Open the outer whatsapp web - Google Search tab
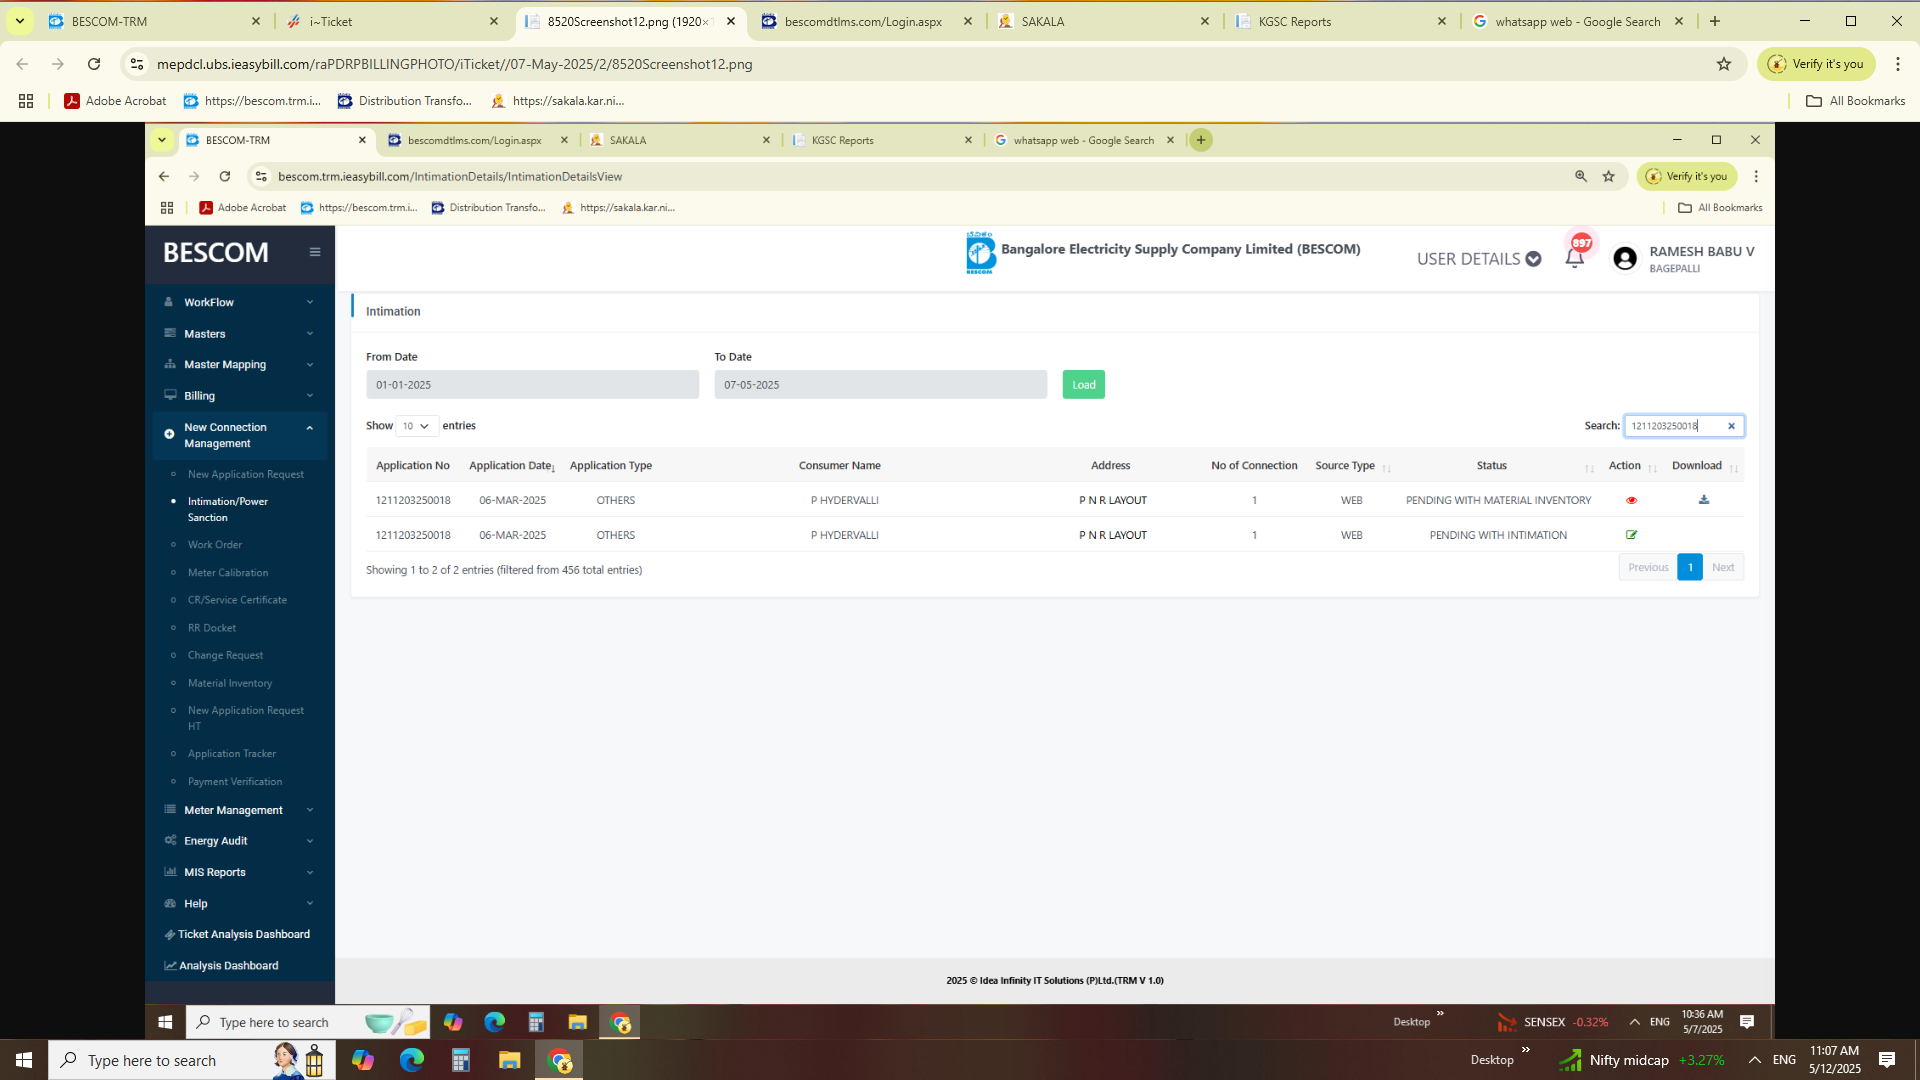Screen dimensions: 1920x1080 (x=1578, y=21)
